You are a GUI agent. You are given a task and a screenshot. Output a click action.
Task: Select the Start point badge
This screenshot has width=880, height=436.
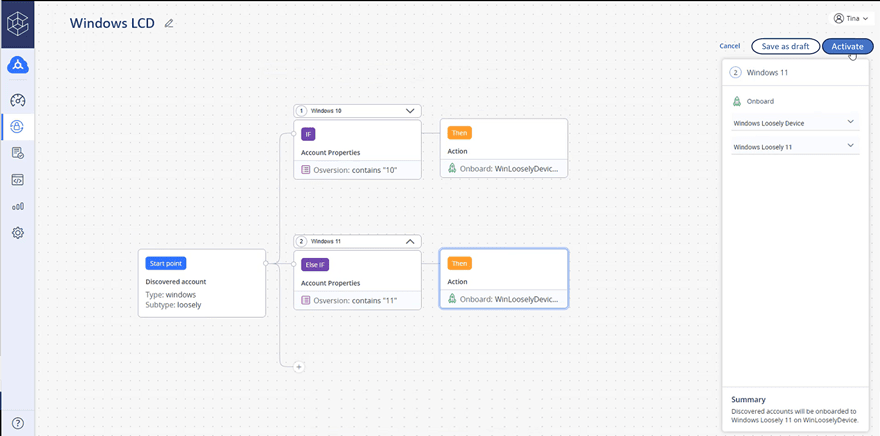(x=166, y=263)
